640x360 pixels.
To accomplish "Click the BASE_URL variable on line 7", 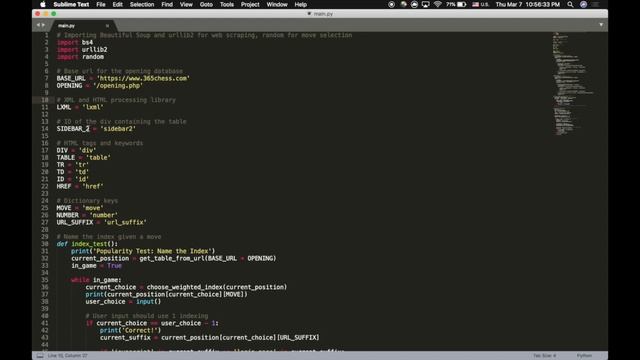I will (x=71, y=78).
